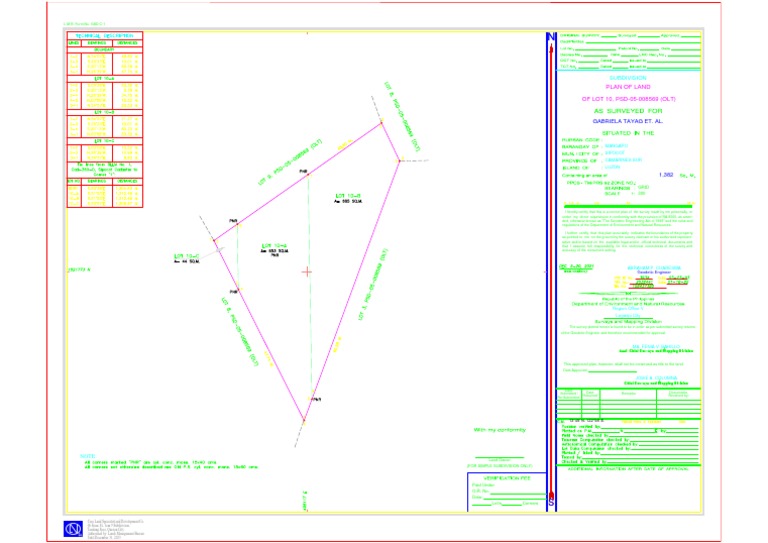This screenshot has width=768, height=543.
Task: Click the With my conformity text
Action: [x=500, y=430]
